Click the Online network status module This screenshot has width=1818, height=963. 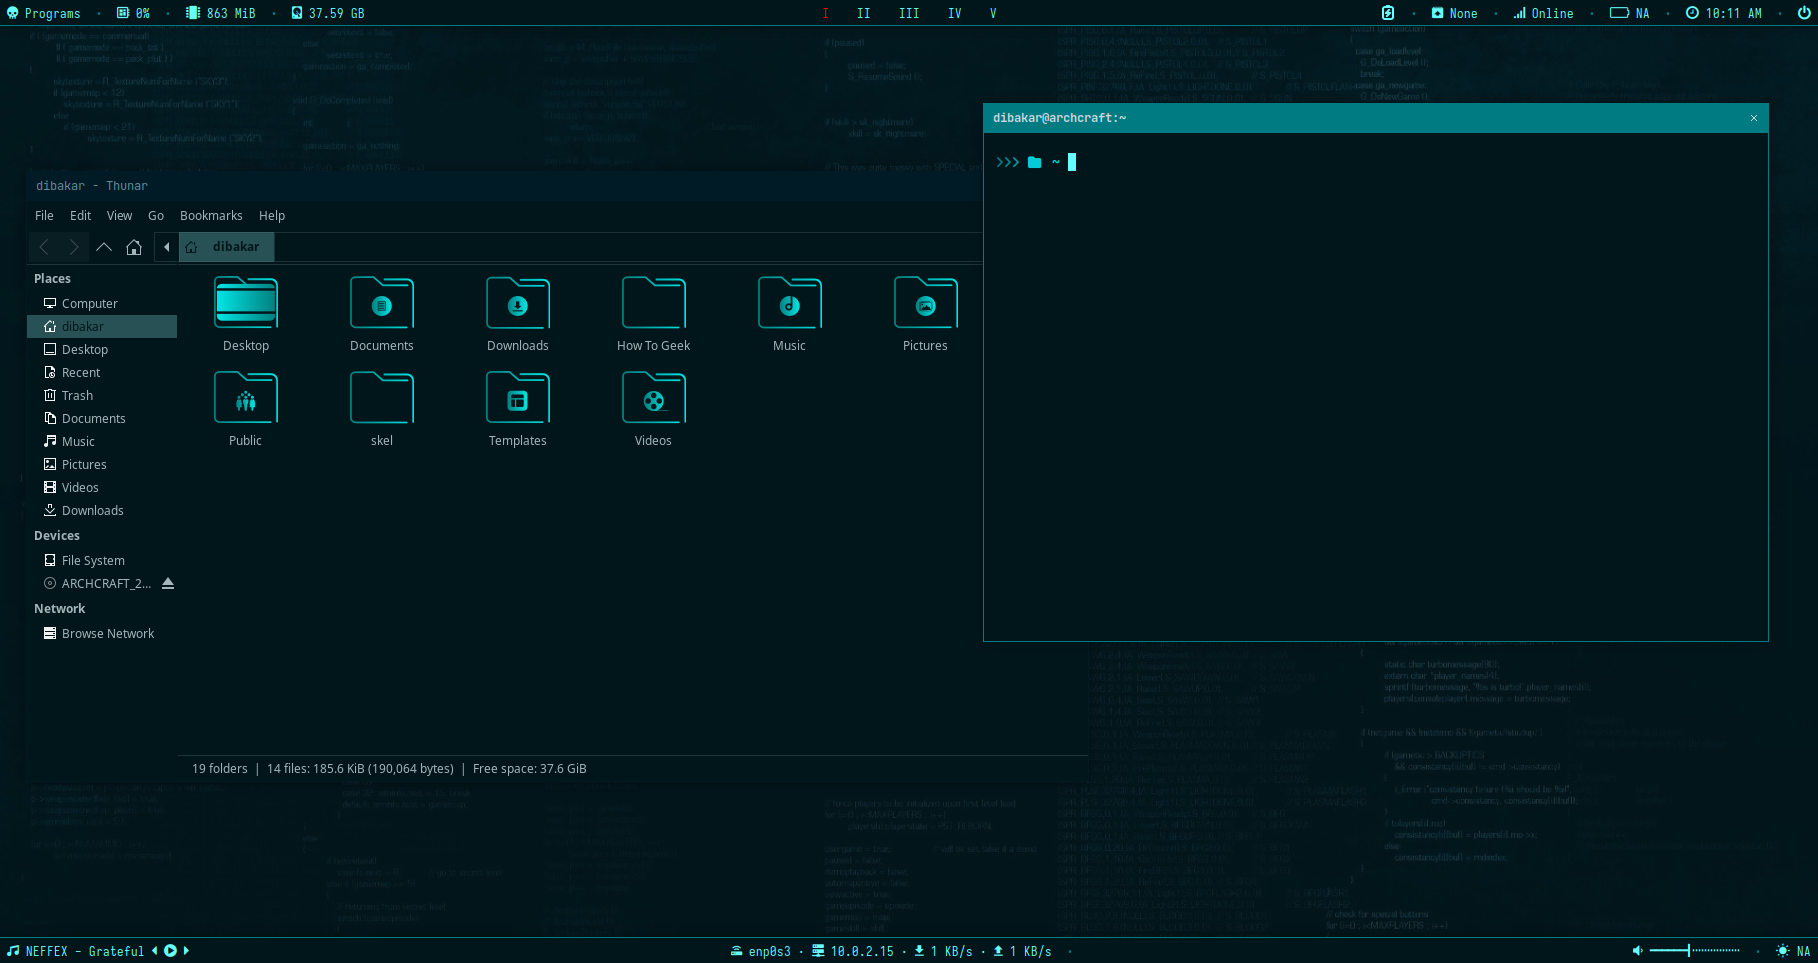point(1543,13)
